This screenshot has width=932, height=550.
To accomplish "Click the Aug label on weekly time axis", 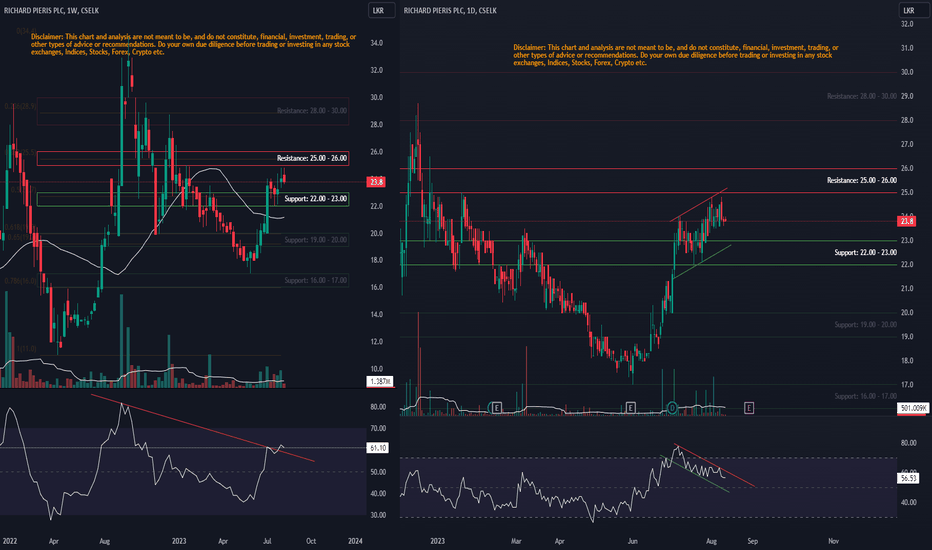I will [x=105, y=541].
